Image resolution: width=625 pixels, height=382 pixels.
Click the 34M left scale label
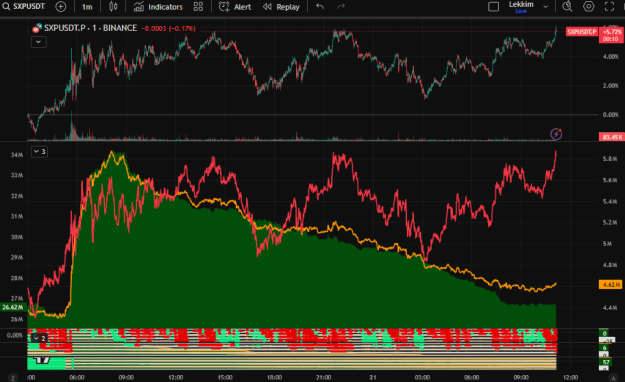pyautogui.click(x=17, y=155)
